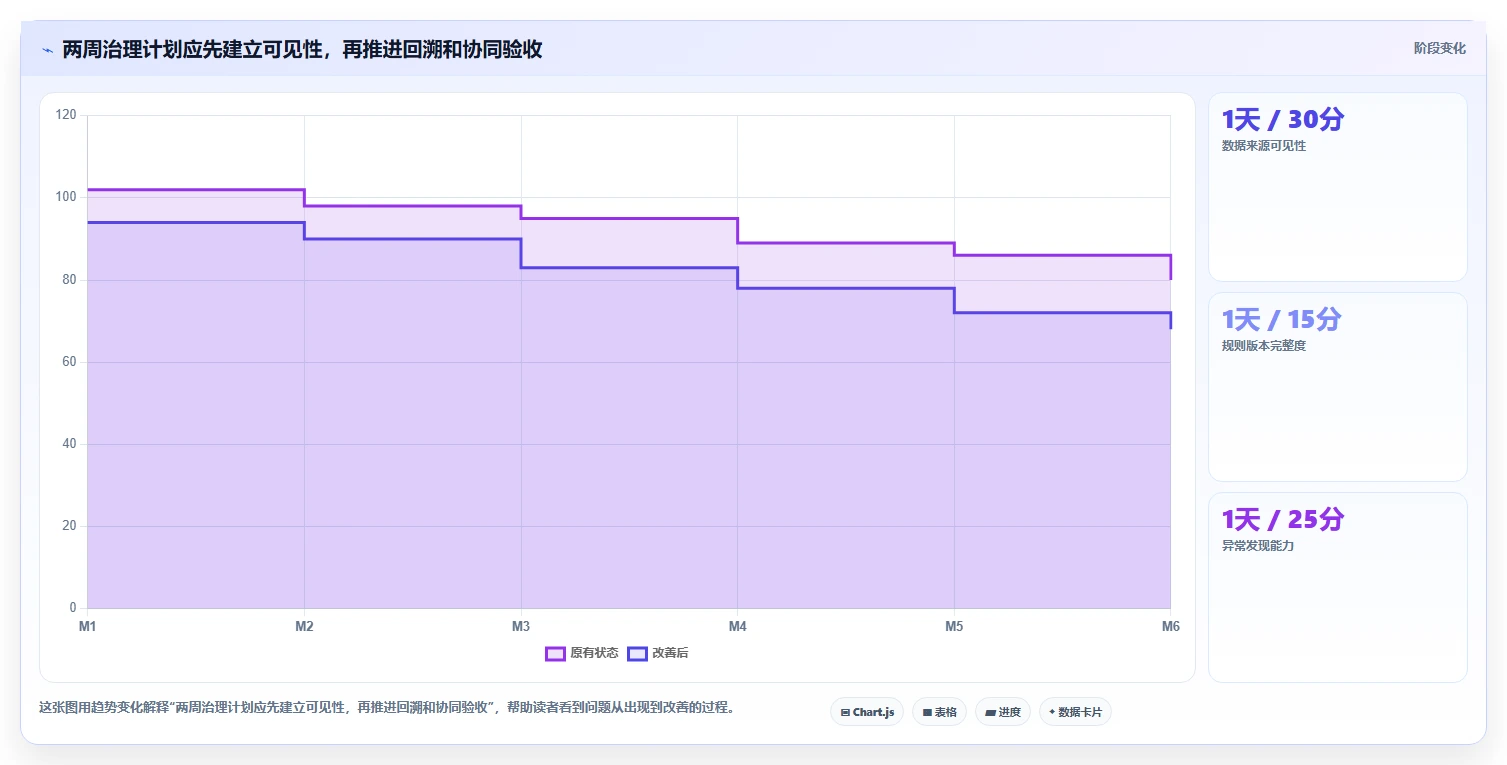Open the 数据来源可见性 card

(x=1337, y=187)
